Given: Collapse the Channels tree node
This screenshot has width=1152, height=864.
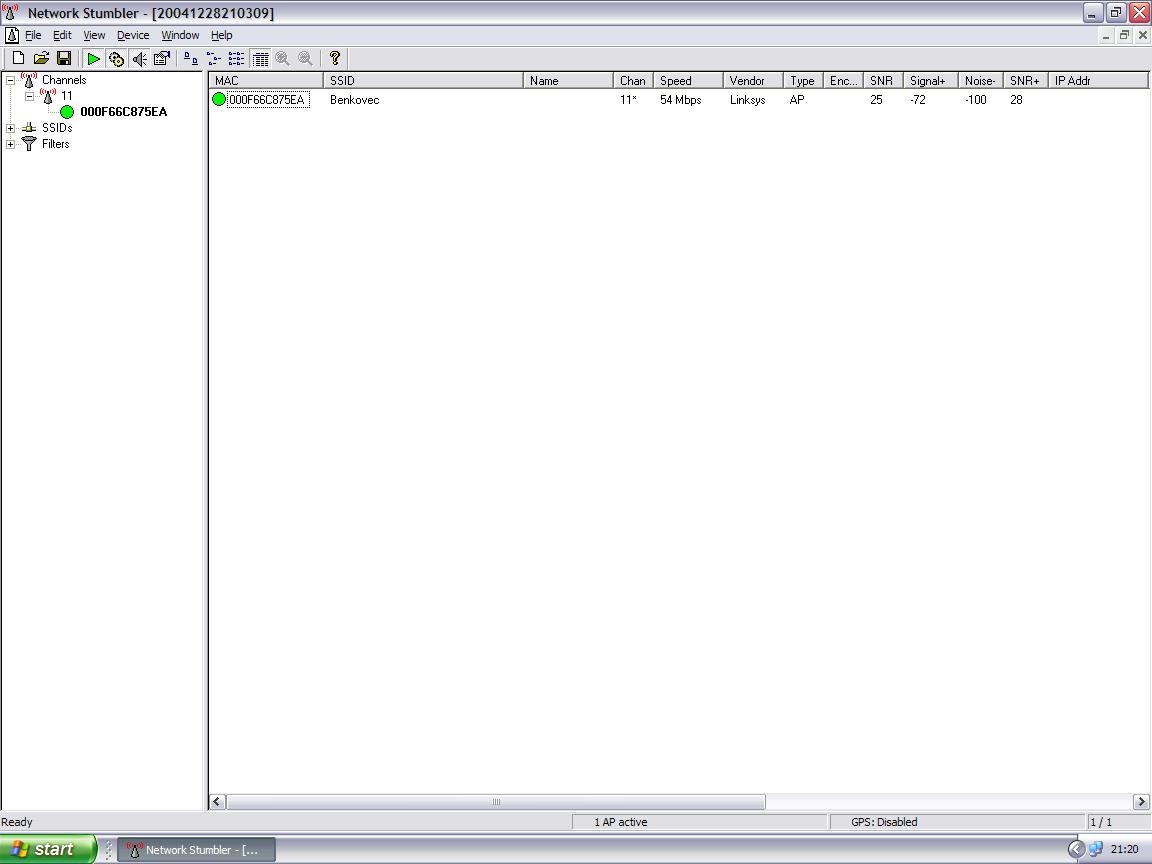Looking at the screenshot, I should click(11, 81).
